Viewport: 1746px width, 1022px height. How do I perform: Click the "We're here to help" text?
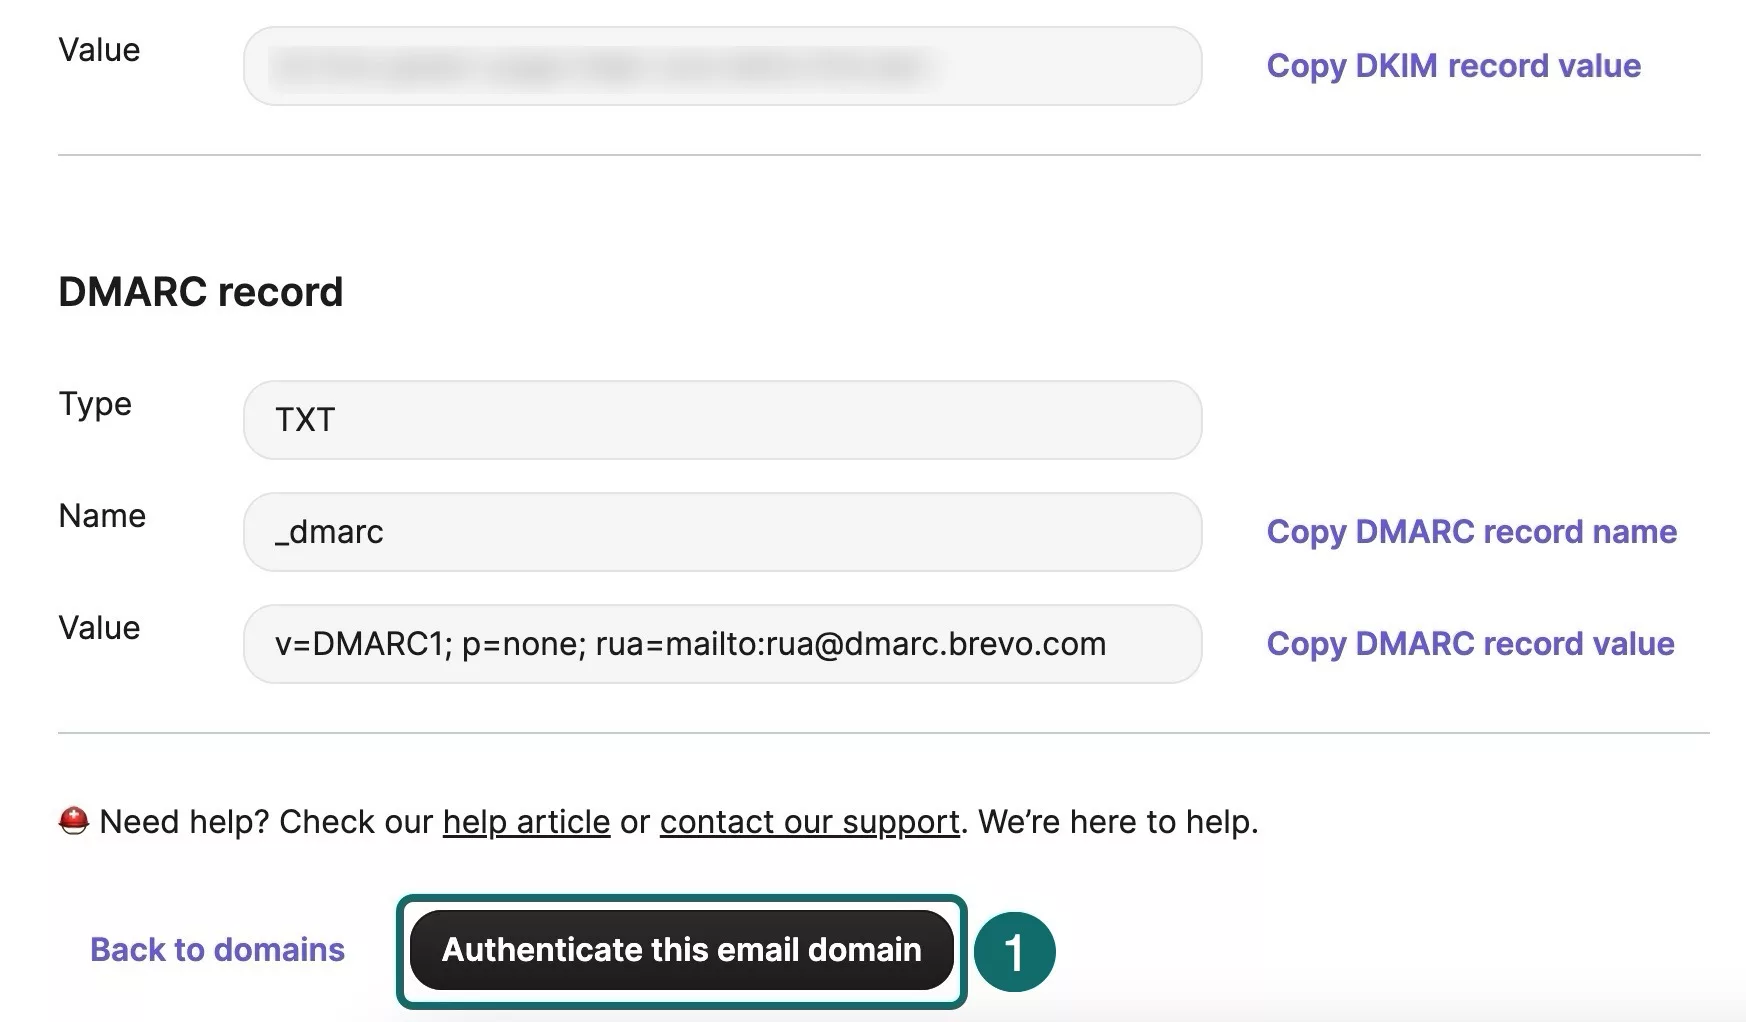(x=1117, y=822)
